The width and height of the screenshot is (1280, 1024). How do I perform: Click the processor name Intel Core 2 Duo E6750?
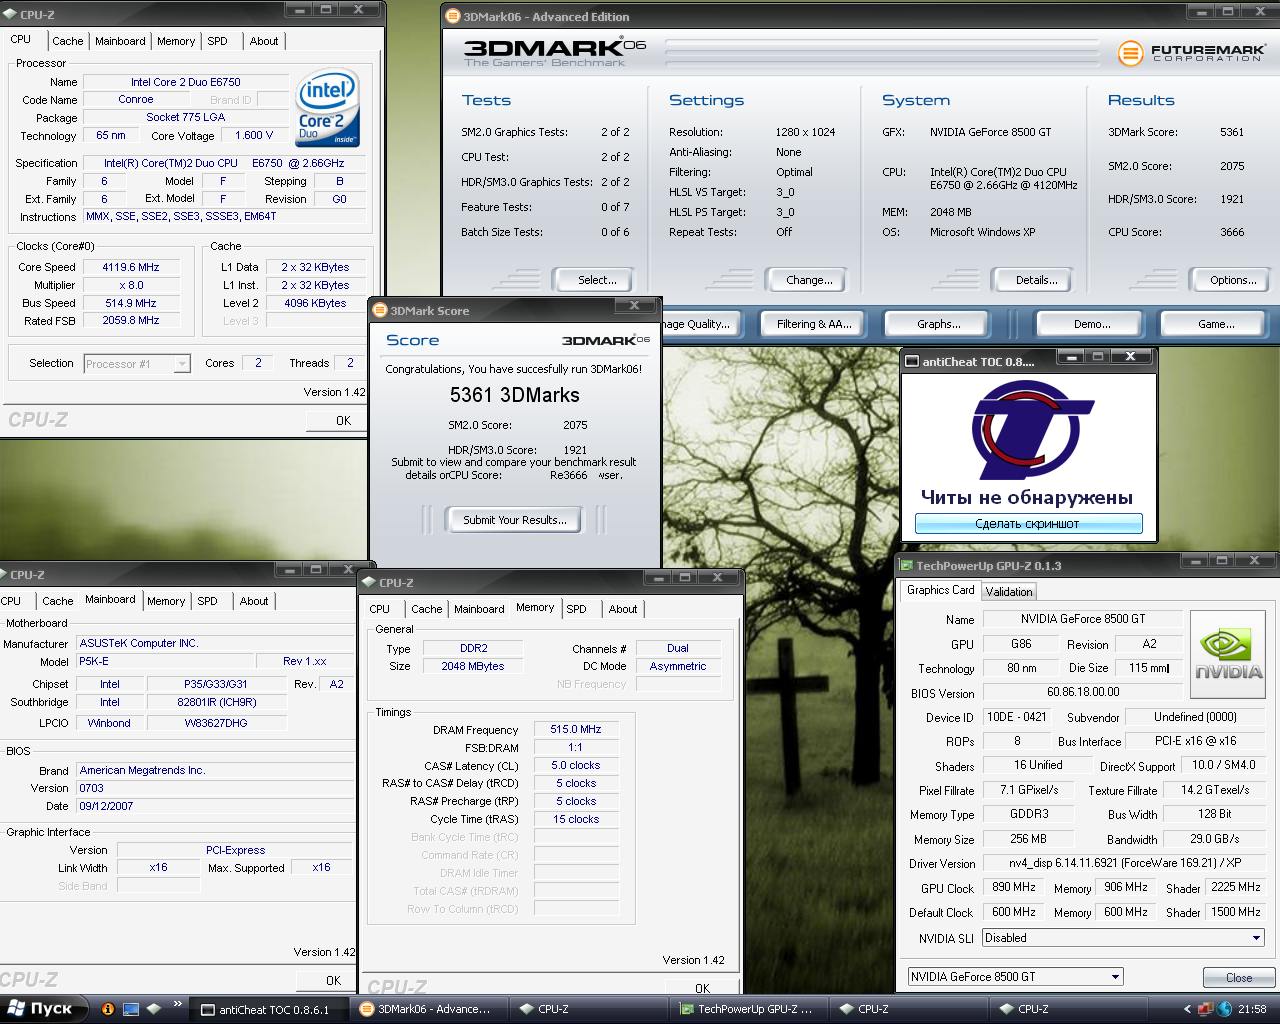pos(185,82)
